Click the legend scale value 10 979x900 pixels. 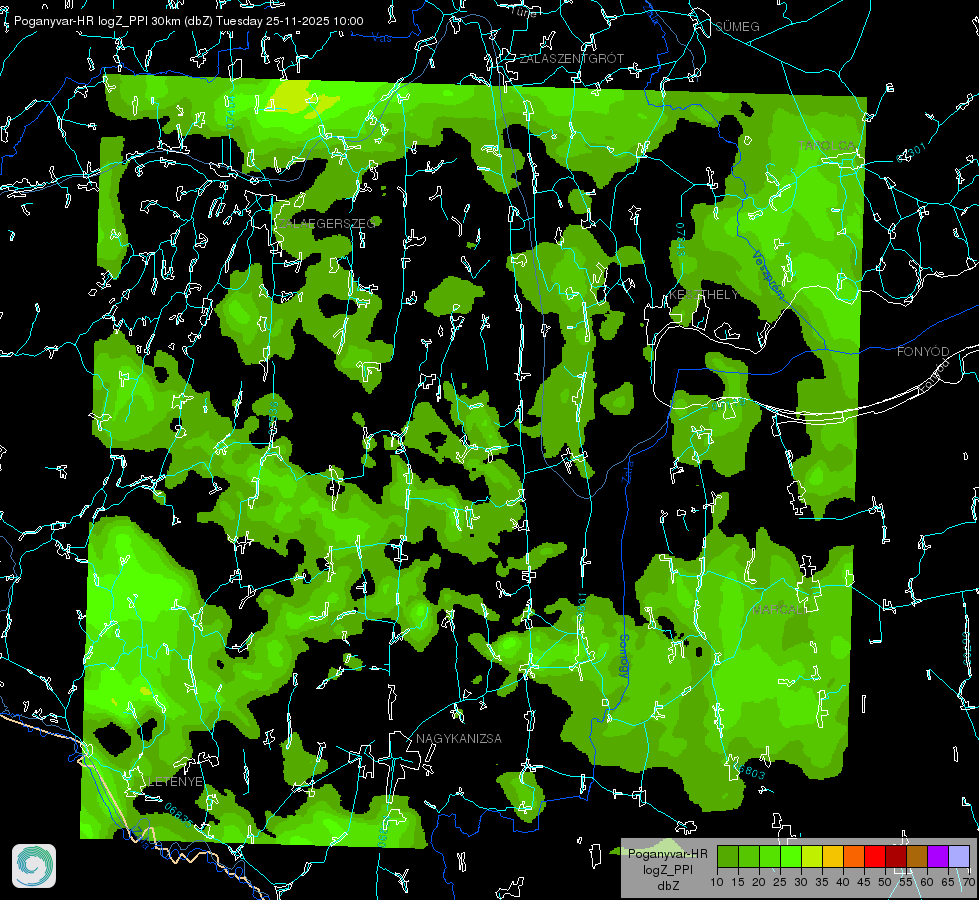(717, 882)
